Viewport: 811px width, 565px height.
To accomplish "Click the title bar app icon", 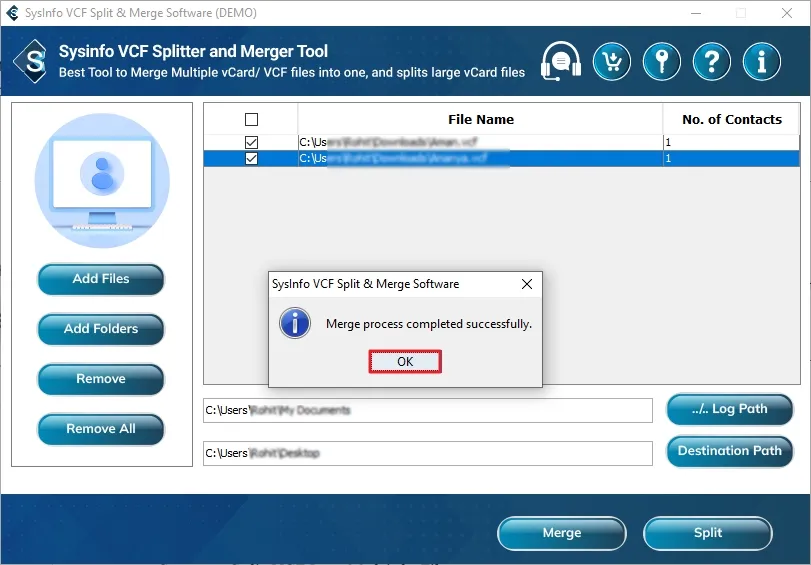I will pyautogui.click(x=12, y=12).
